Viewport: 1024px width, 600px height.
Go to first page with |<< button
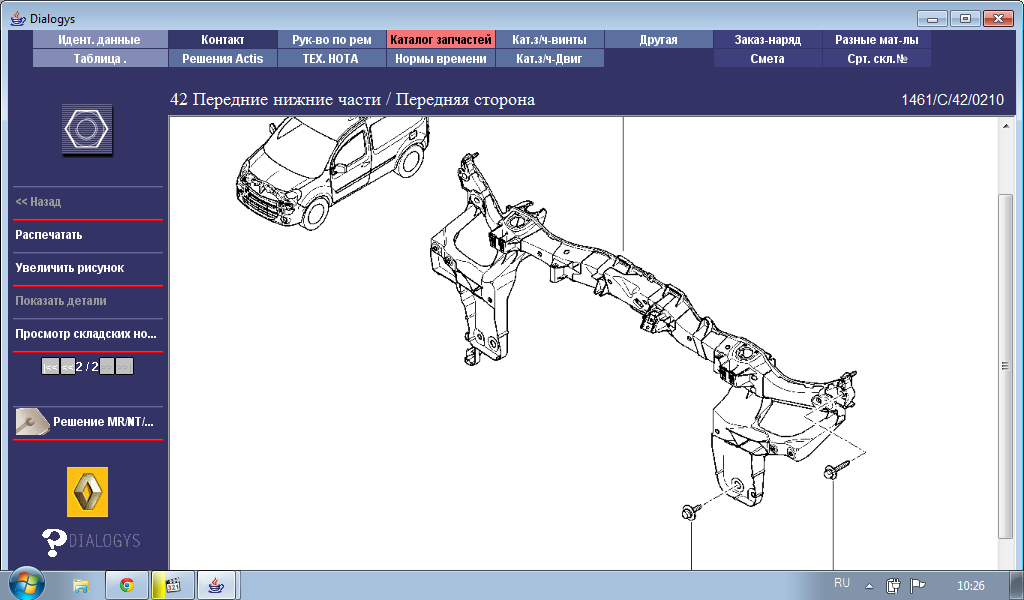(x=50, y=366)
